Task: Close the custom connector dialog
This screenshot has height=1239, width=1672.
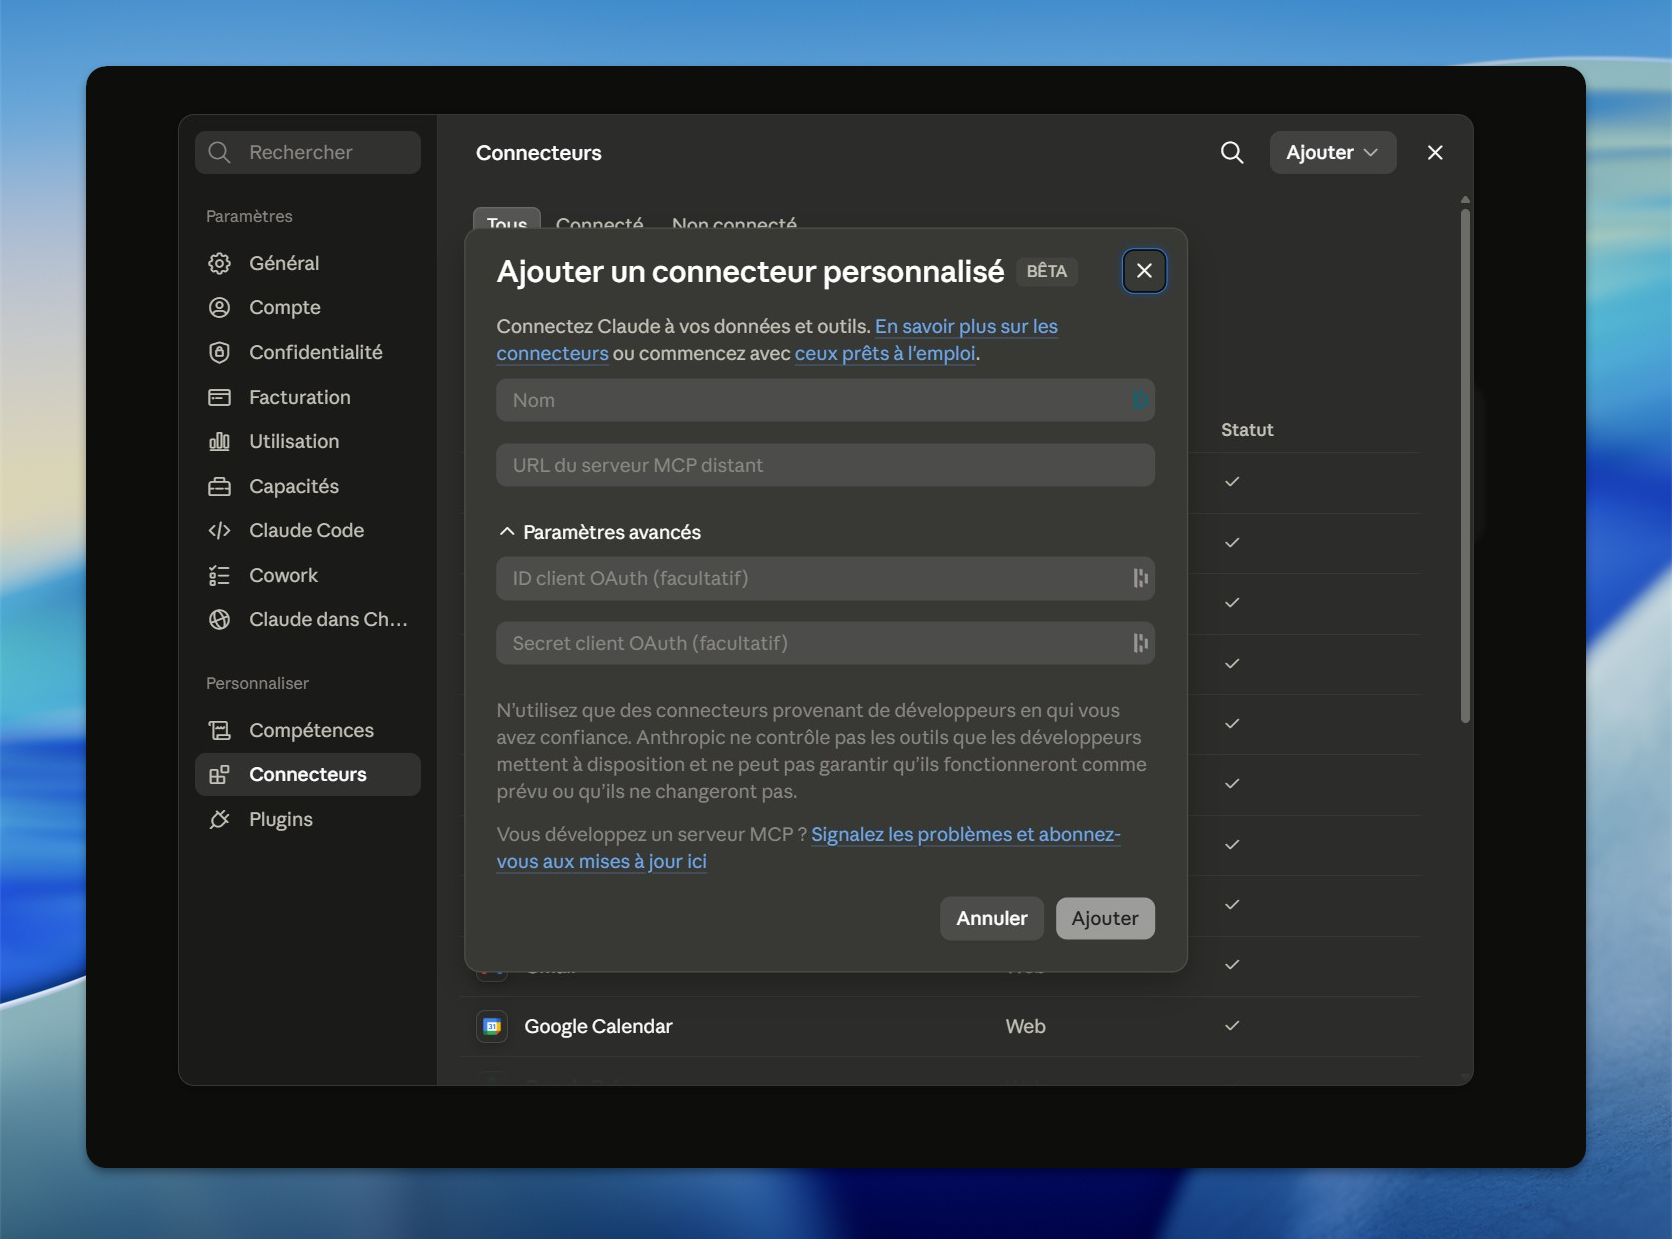Action: pyautogui.click(x=1145, y=271)
